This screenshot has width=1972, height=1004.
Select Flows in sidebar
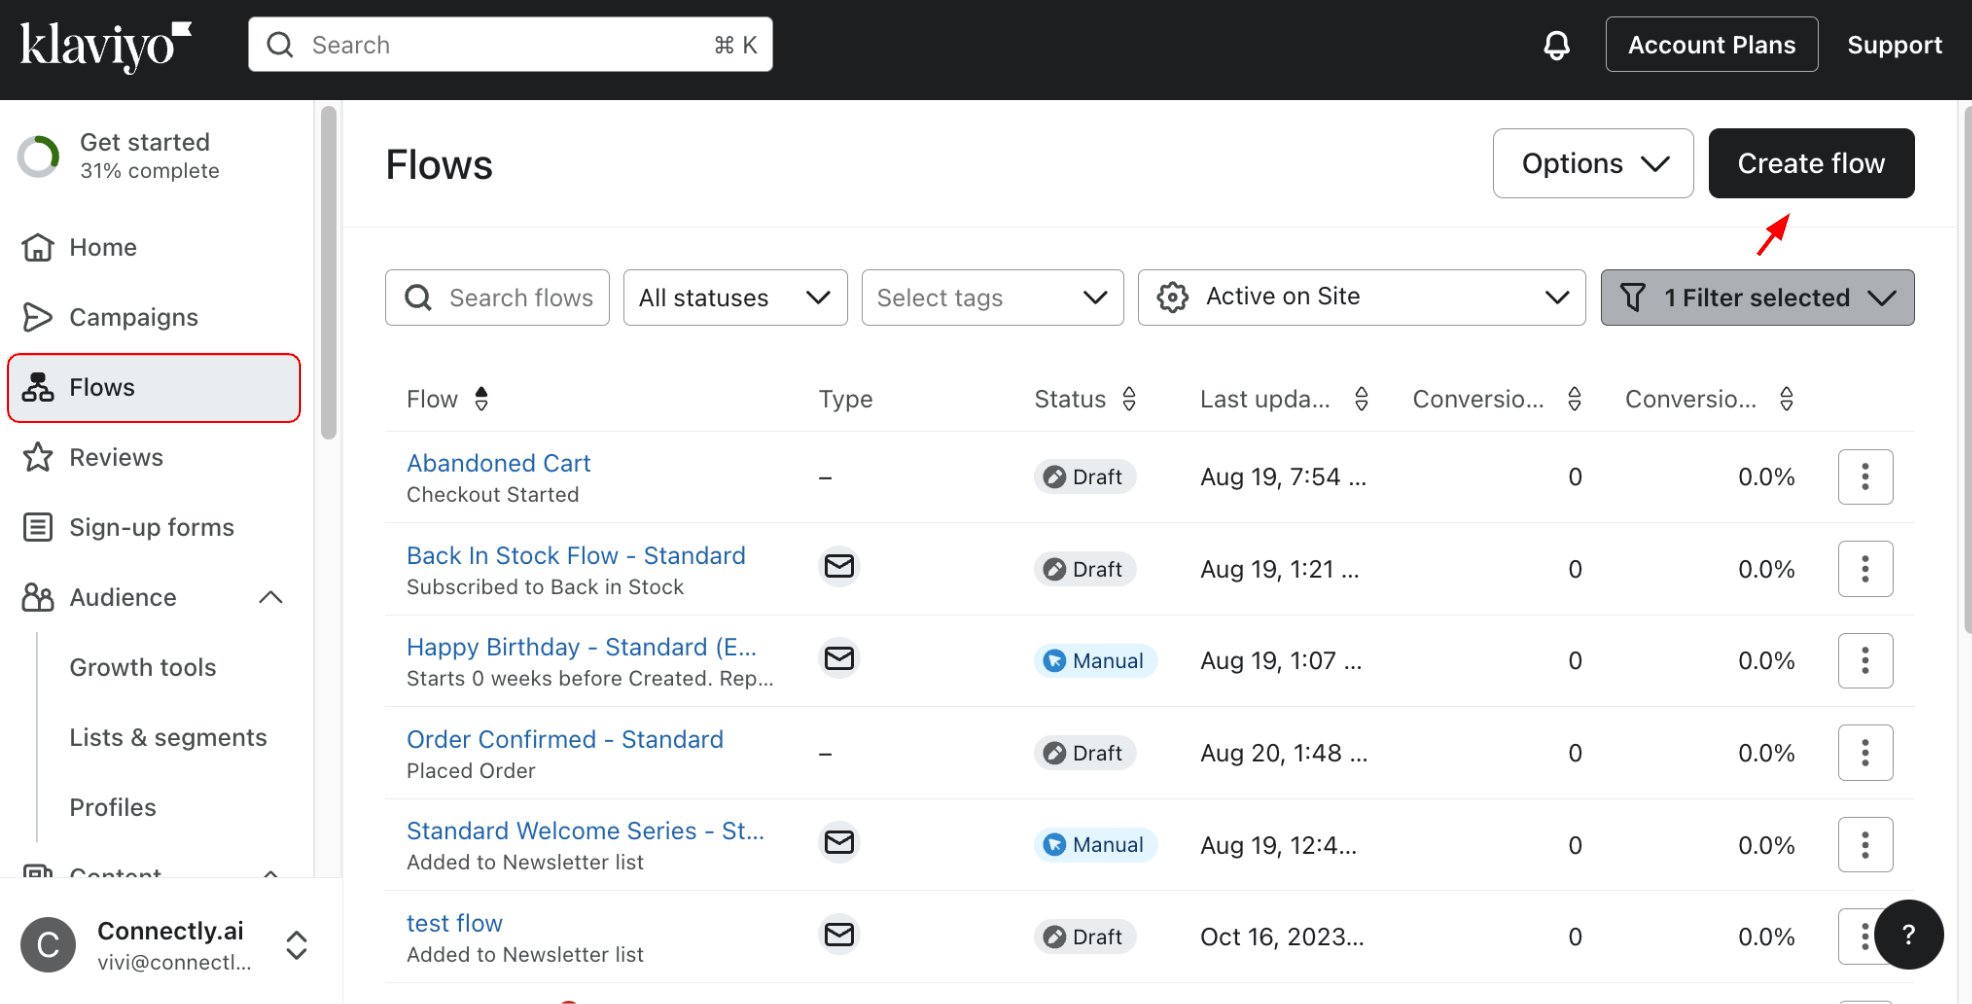[x=154, y=387]
